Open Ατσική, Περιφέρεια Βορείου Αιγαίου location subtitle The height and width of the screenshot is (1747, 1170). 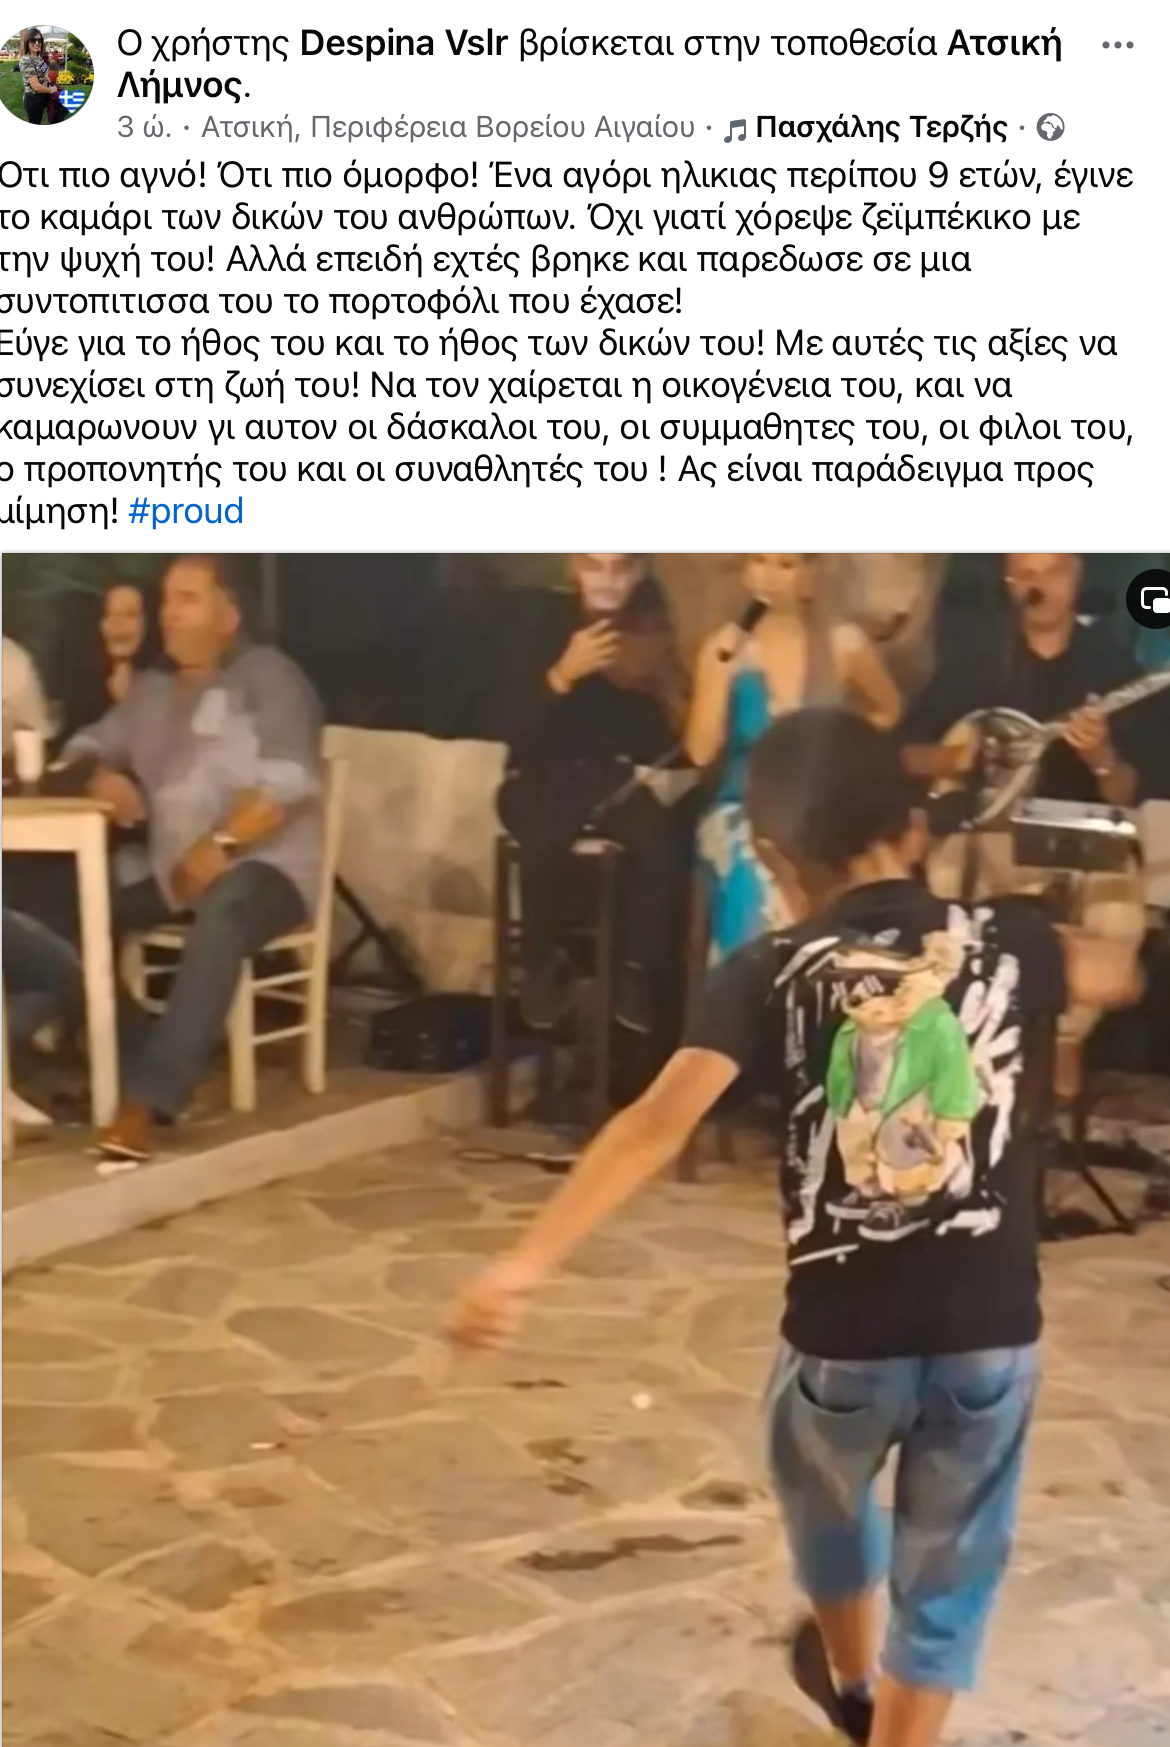tap(448, 128)
